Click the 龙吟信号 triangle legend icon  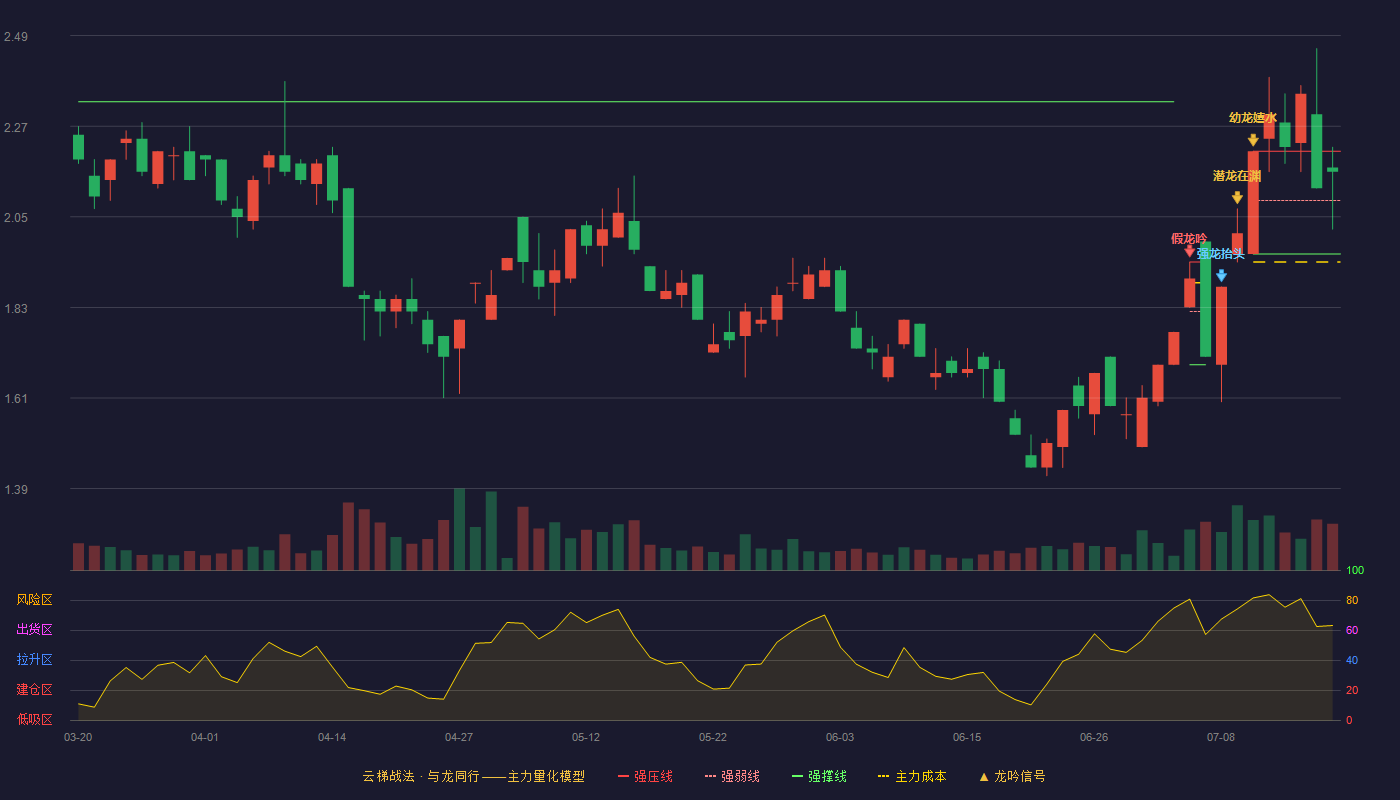tap(983, 777)
